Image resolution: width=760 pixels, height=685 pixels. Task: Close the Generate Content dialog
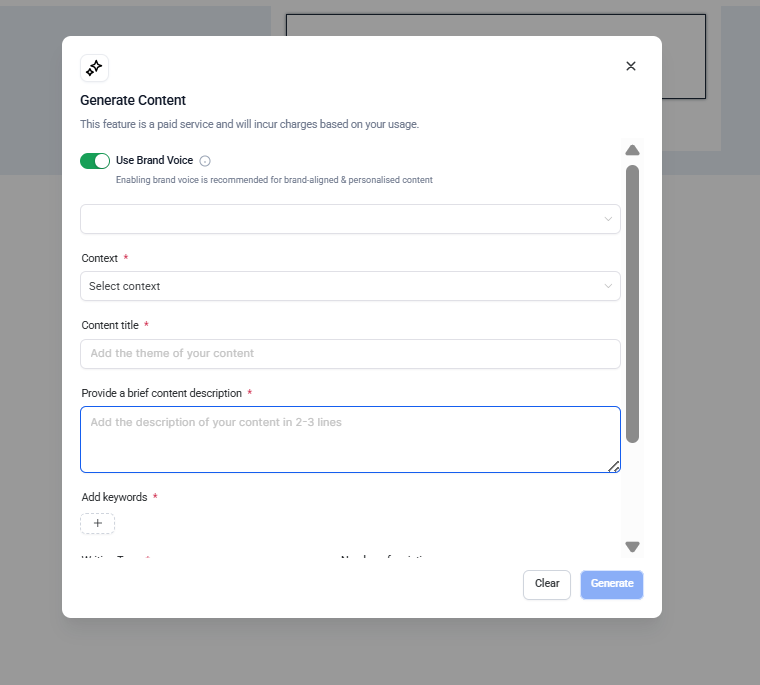(x=631, y=66)
